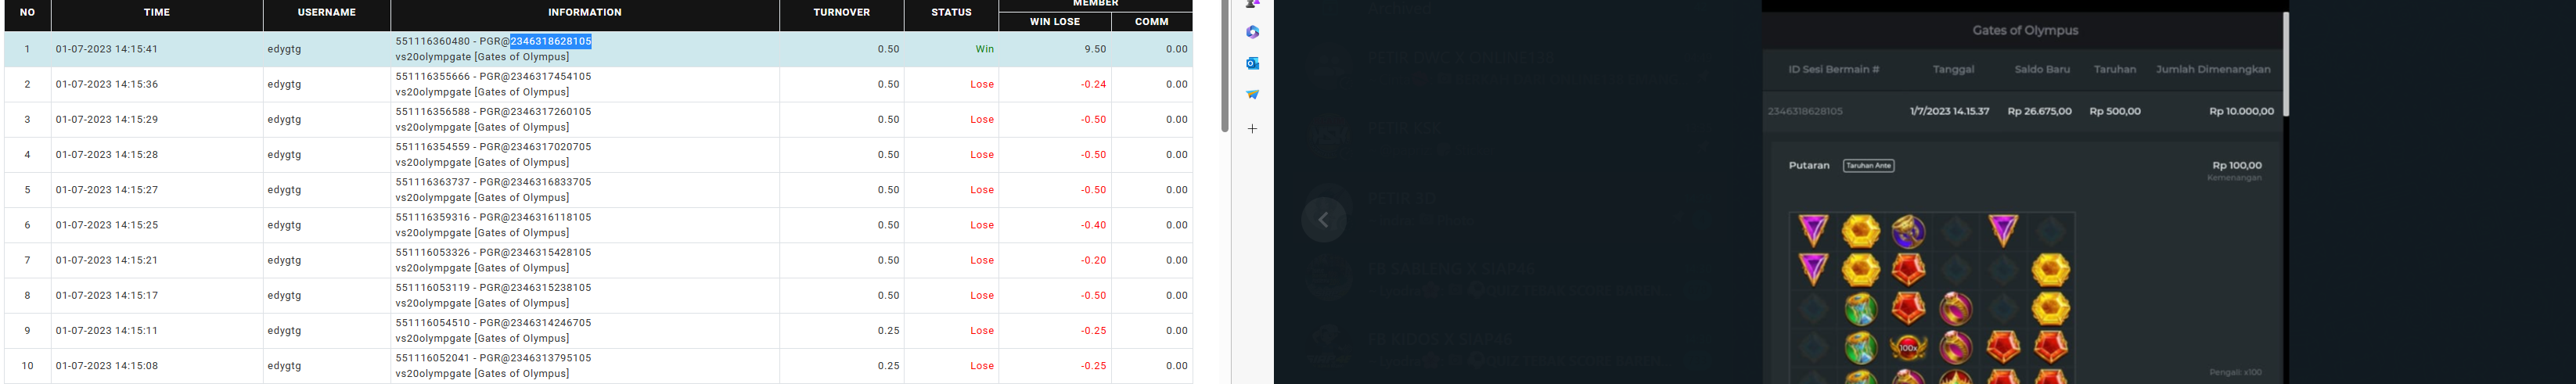
Task: Select info 551116053119 - PGR@2346315238105
Action: coord(493,287)
